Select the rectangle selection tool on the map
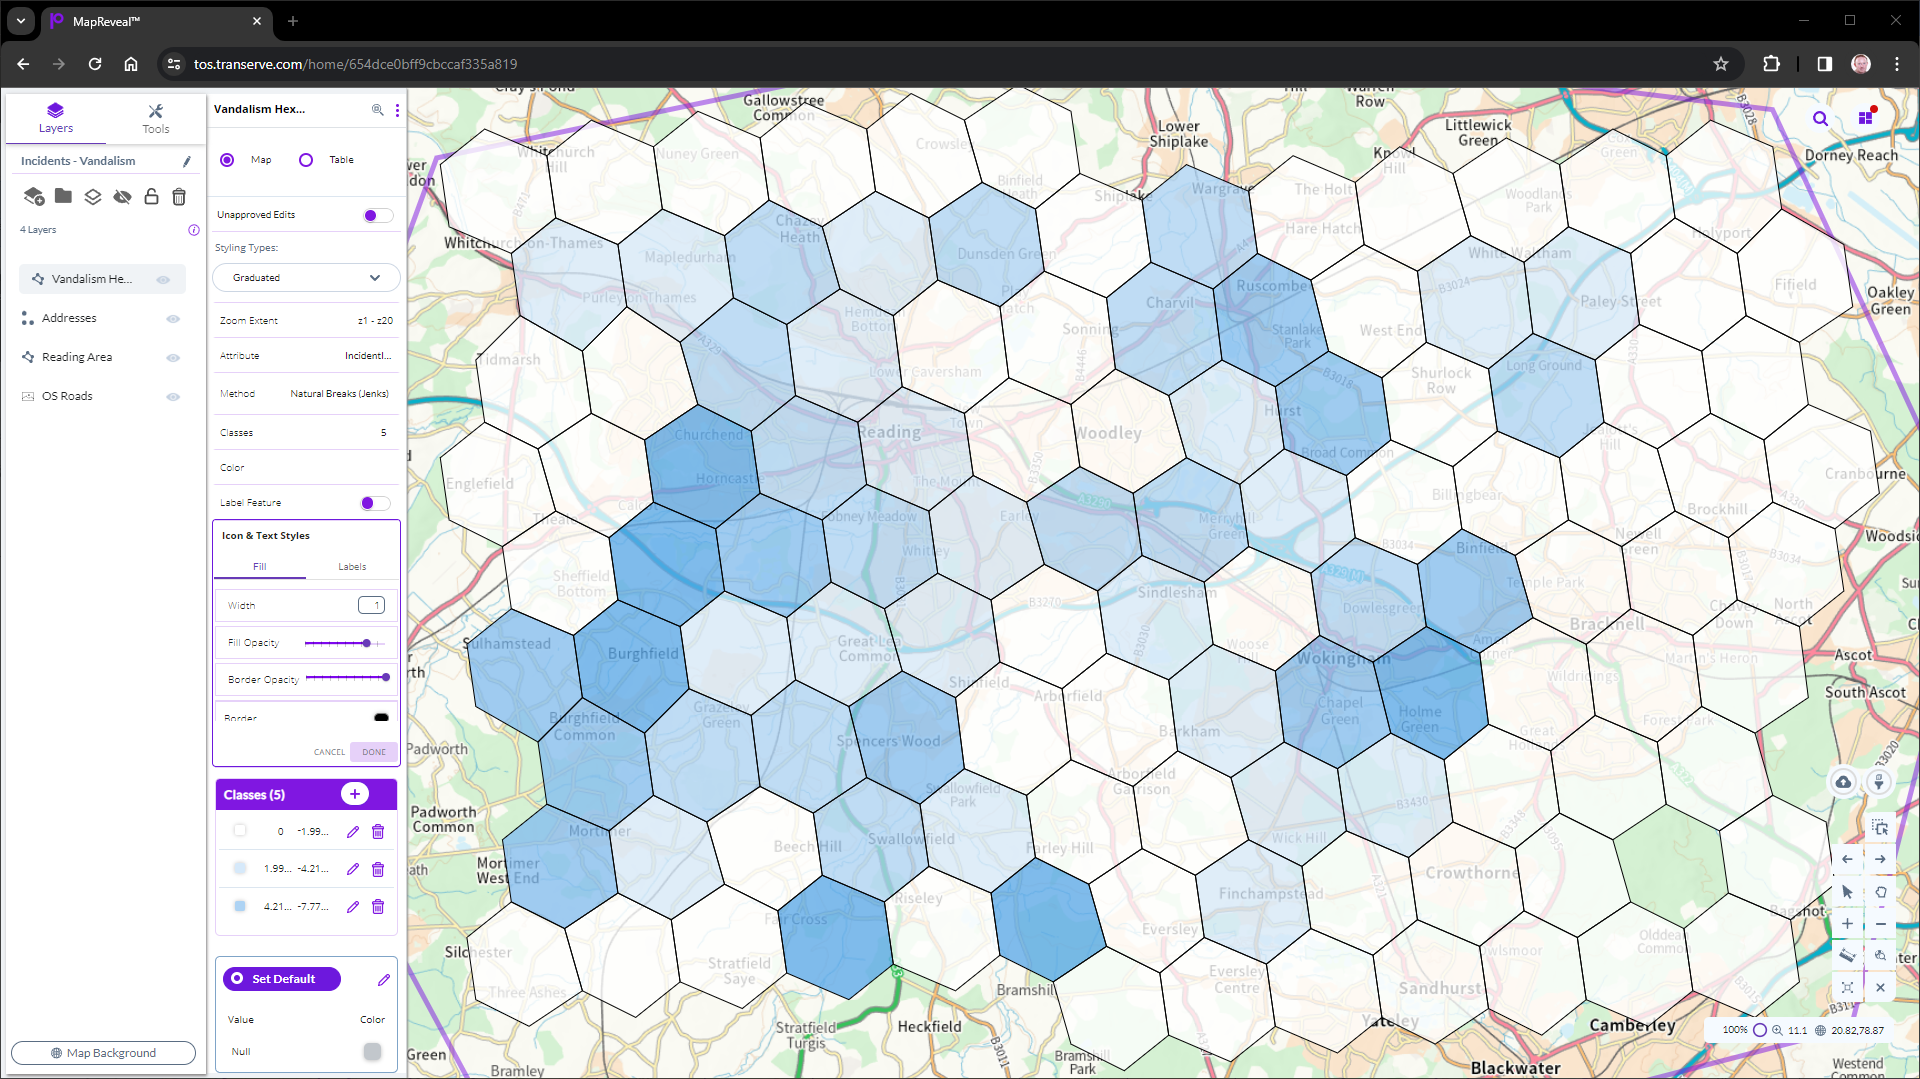This screenshot has height=1079, width=1920. [x=1879, y=827]
